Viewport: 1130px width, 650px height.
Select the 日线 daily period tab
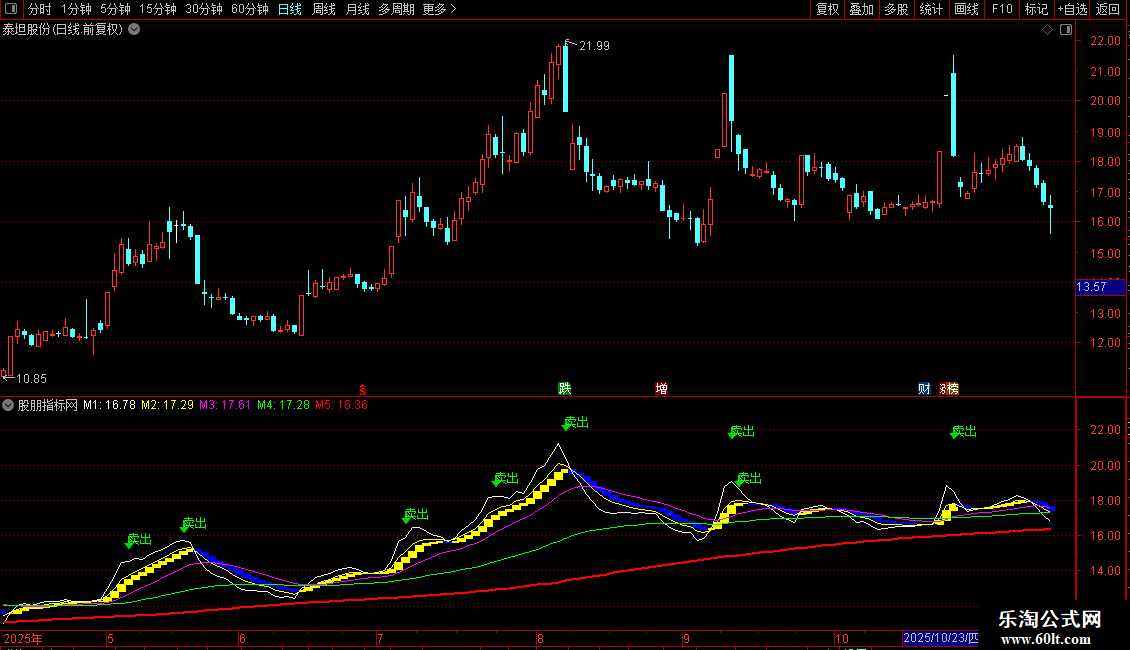tap(290, 9)
